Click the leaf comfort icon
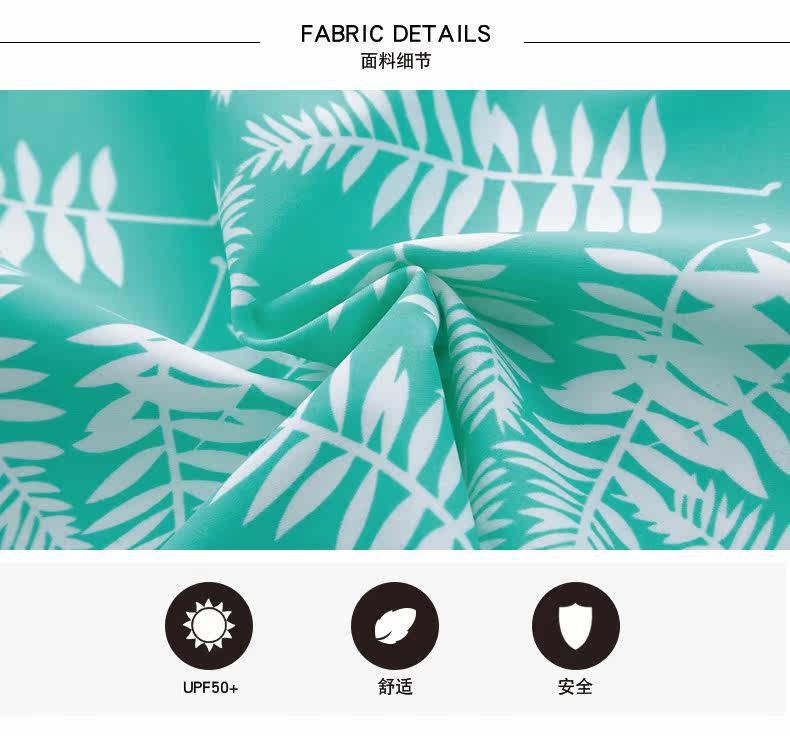The image size is (790, 736). click(395, 625)
